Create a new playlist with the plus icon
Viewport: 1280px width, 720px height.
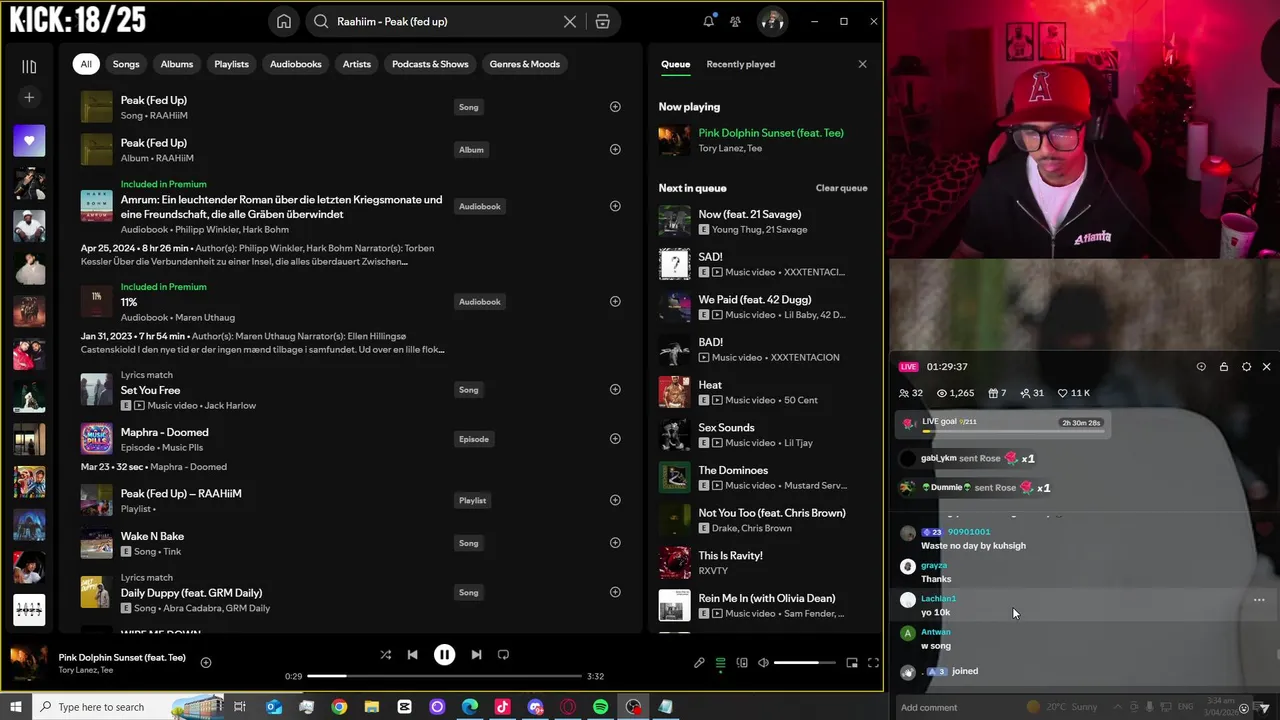tap(29, 97)
